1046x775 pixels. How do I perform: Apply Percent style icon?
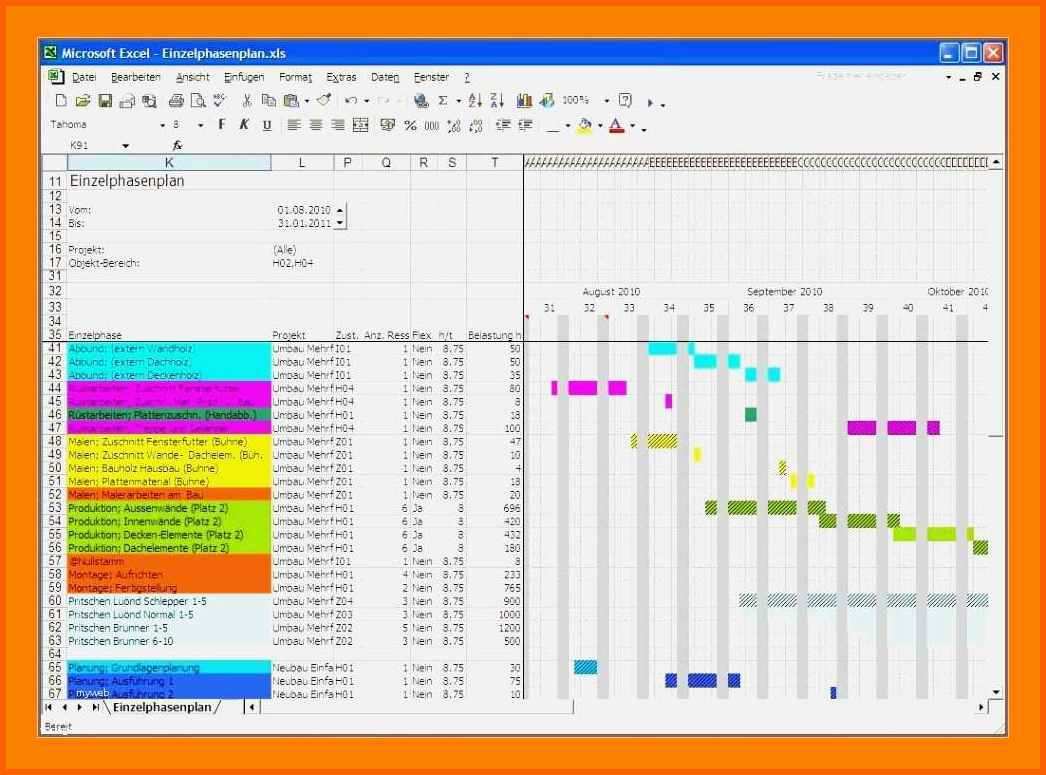click(x=410, y=125)
